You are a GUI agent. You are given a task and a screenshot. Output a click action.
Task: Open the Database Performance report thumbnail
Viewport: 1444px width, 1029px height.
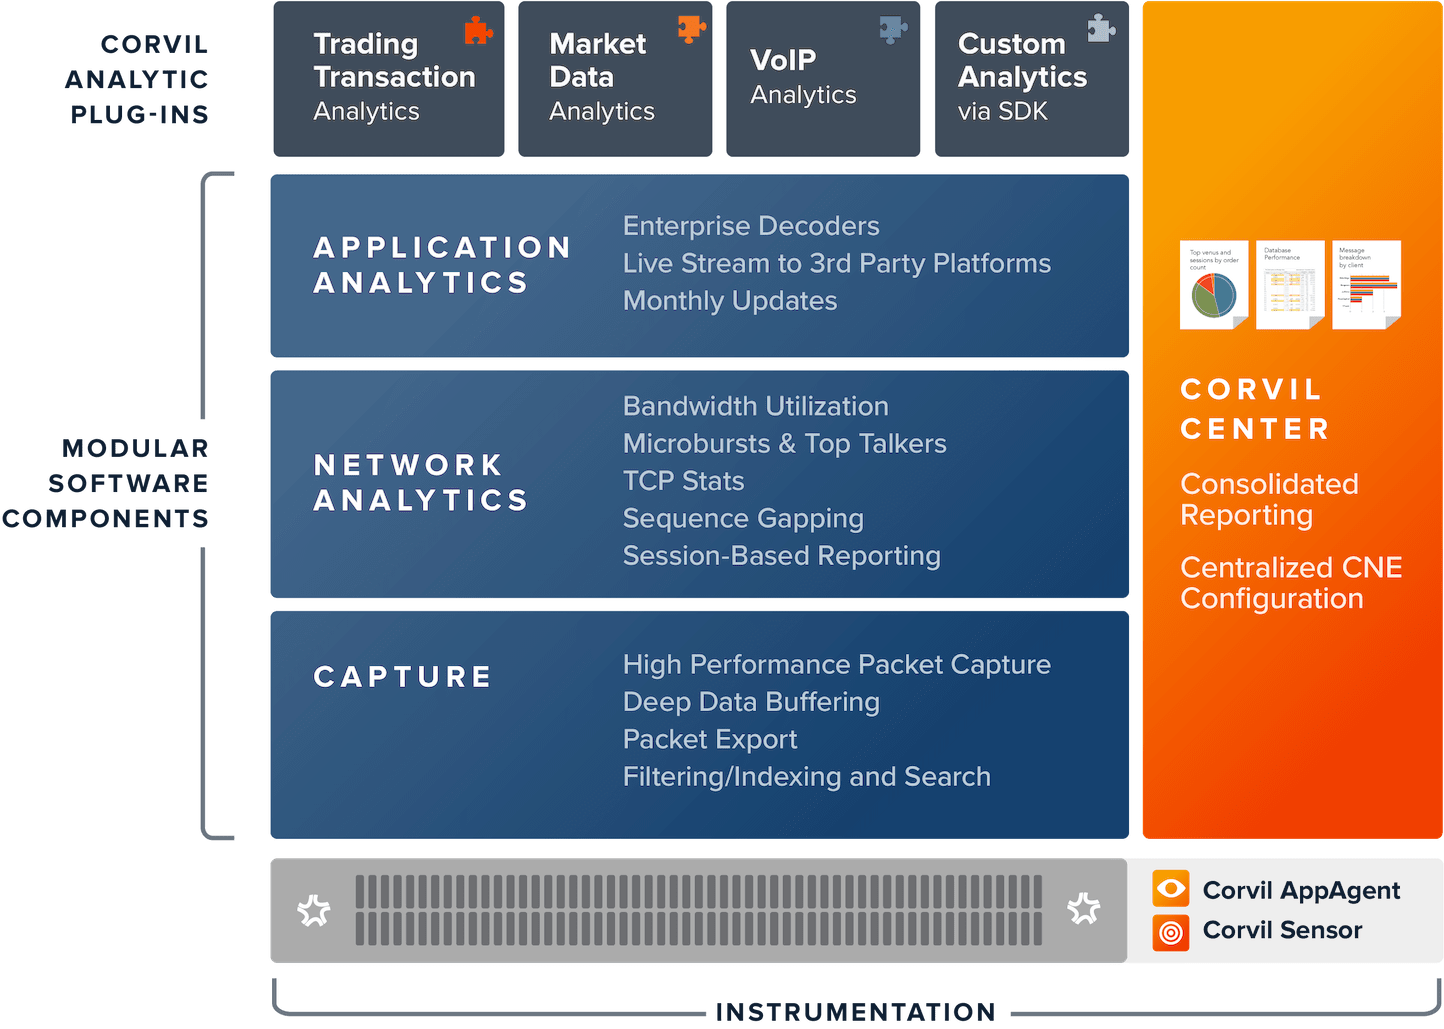pyautogui.click(x=1290, y=285)
